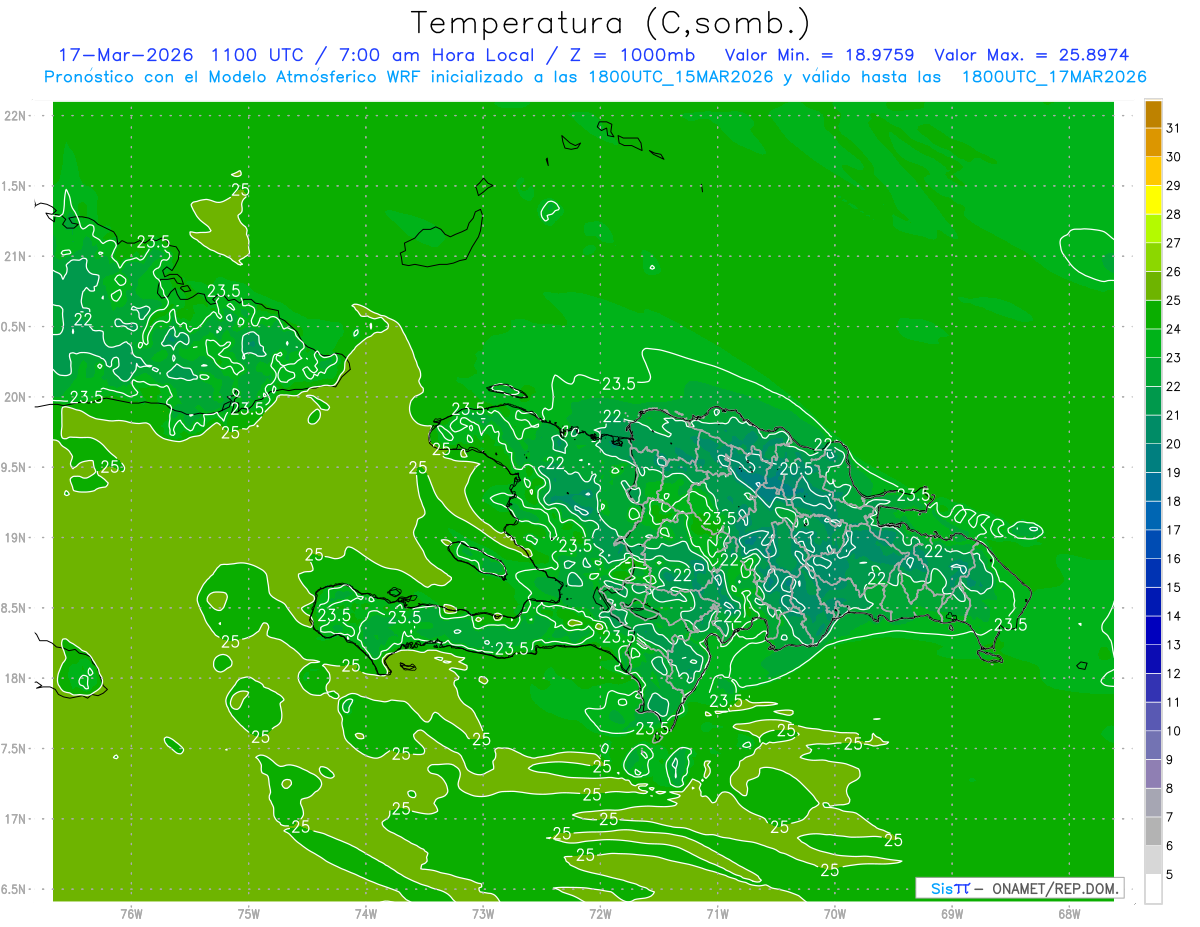Click the "31" value on the color scale
Image resolution: width=1200 pixels, height=927 pixels.
pyautogui.click(x=1174, y=128)
